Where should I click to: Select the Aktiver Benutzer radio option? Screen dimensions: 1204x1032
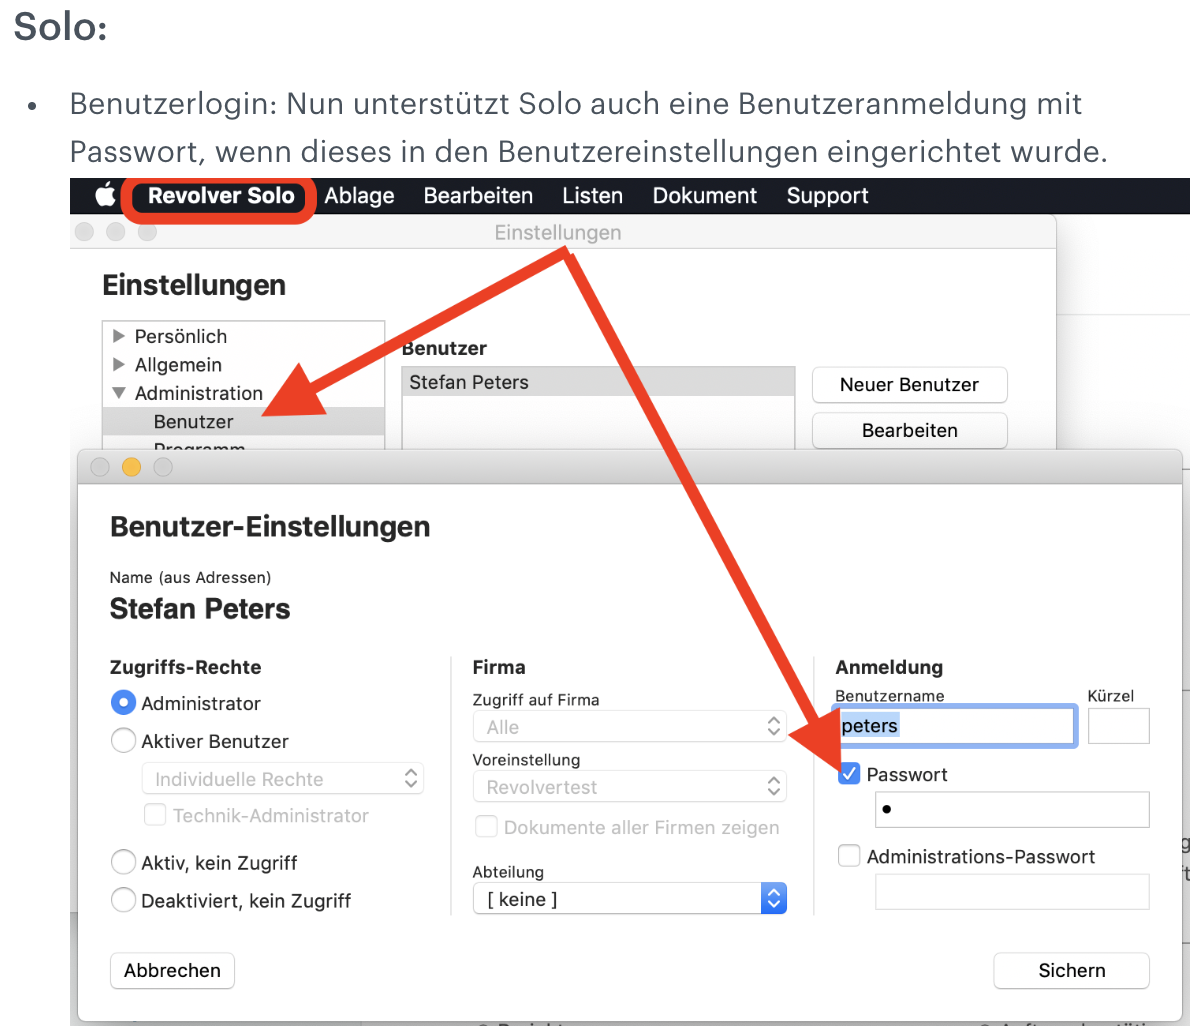tap(123, 741)
